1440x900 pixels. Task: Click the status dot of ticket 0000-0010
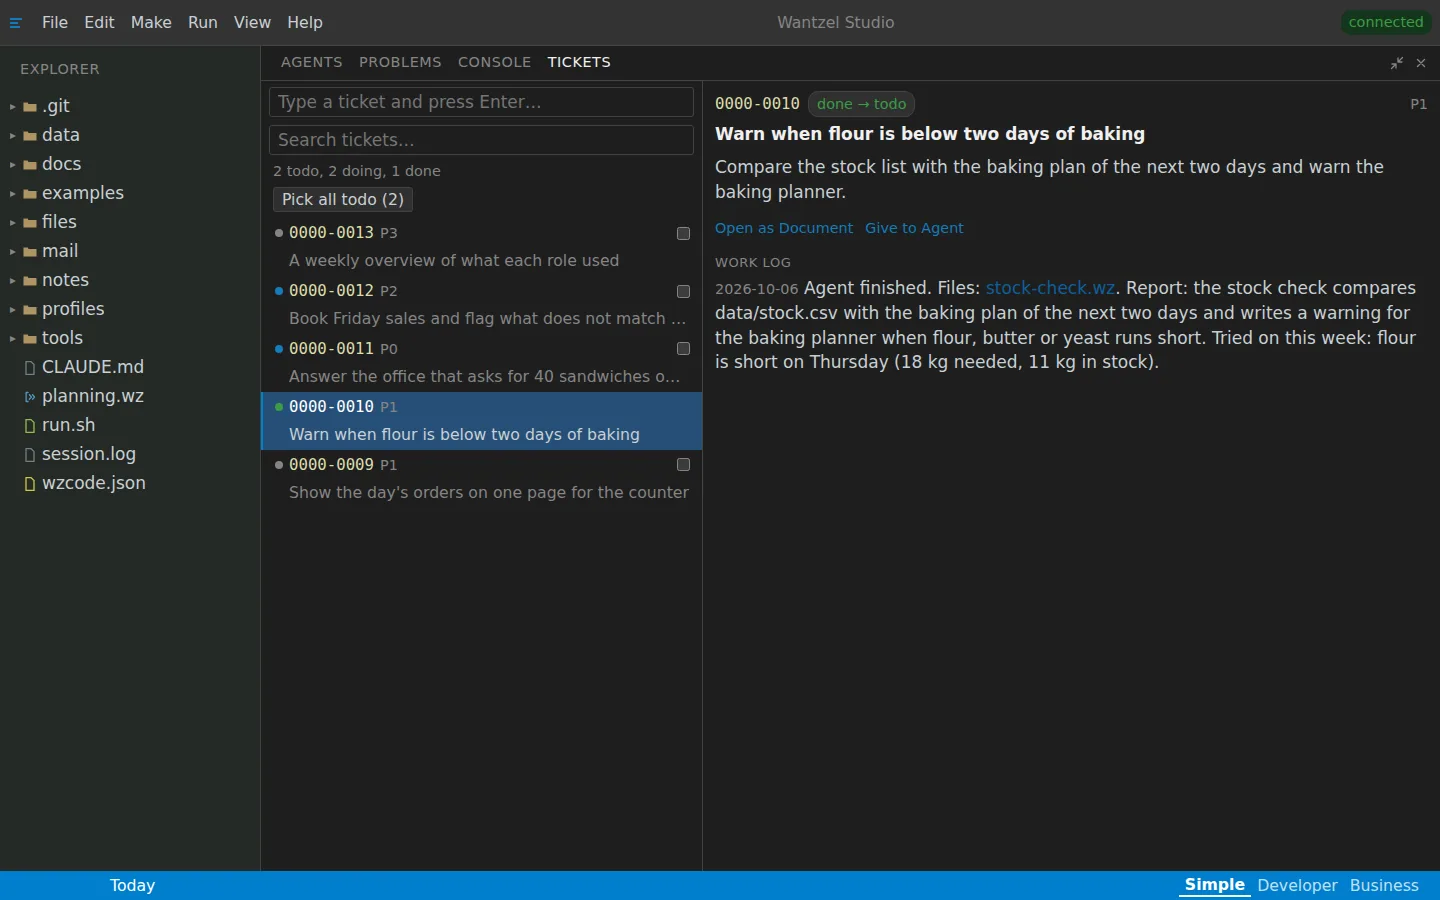click(x=279, y=407)
